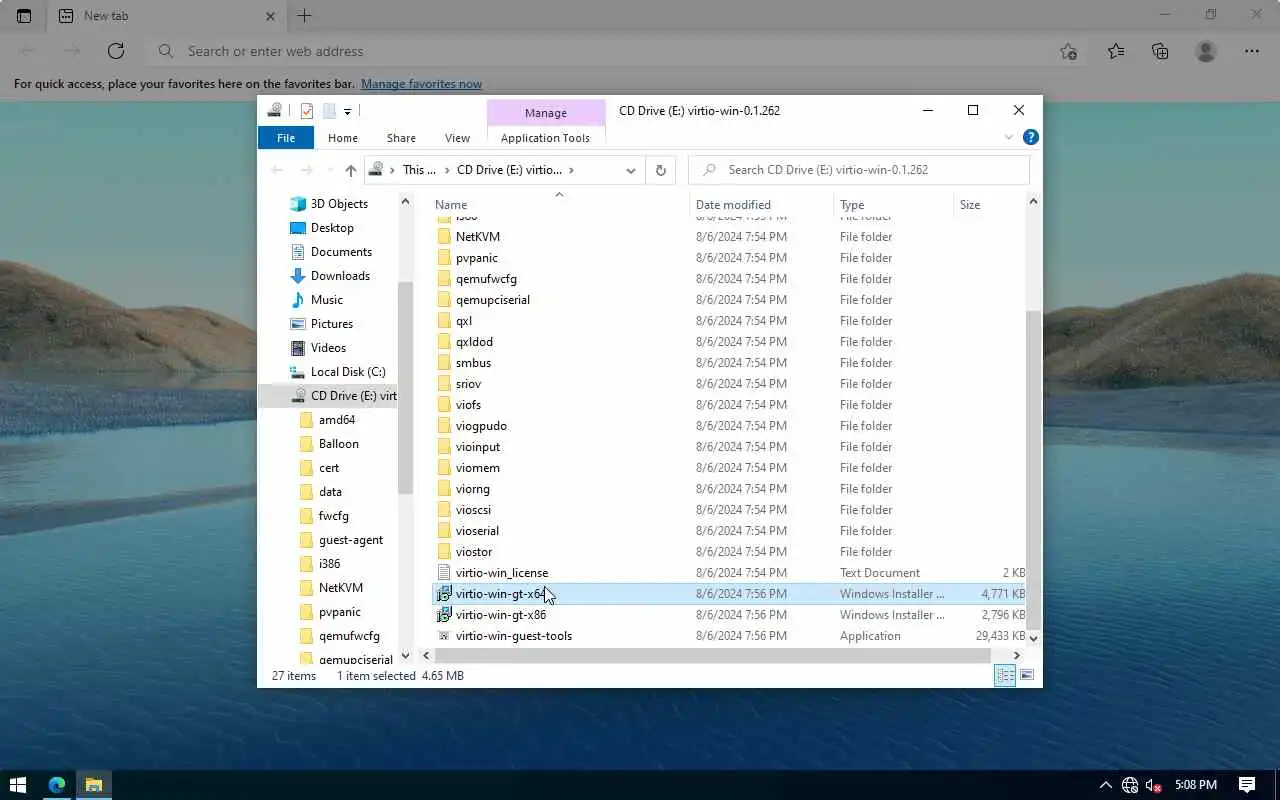Viewport: 1280px width, 800px height.
Task: Expand the ribbon with the chevron
Action: tap(1009, 137)
